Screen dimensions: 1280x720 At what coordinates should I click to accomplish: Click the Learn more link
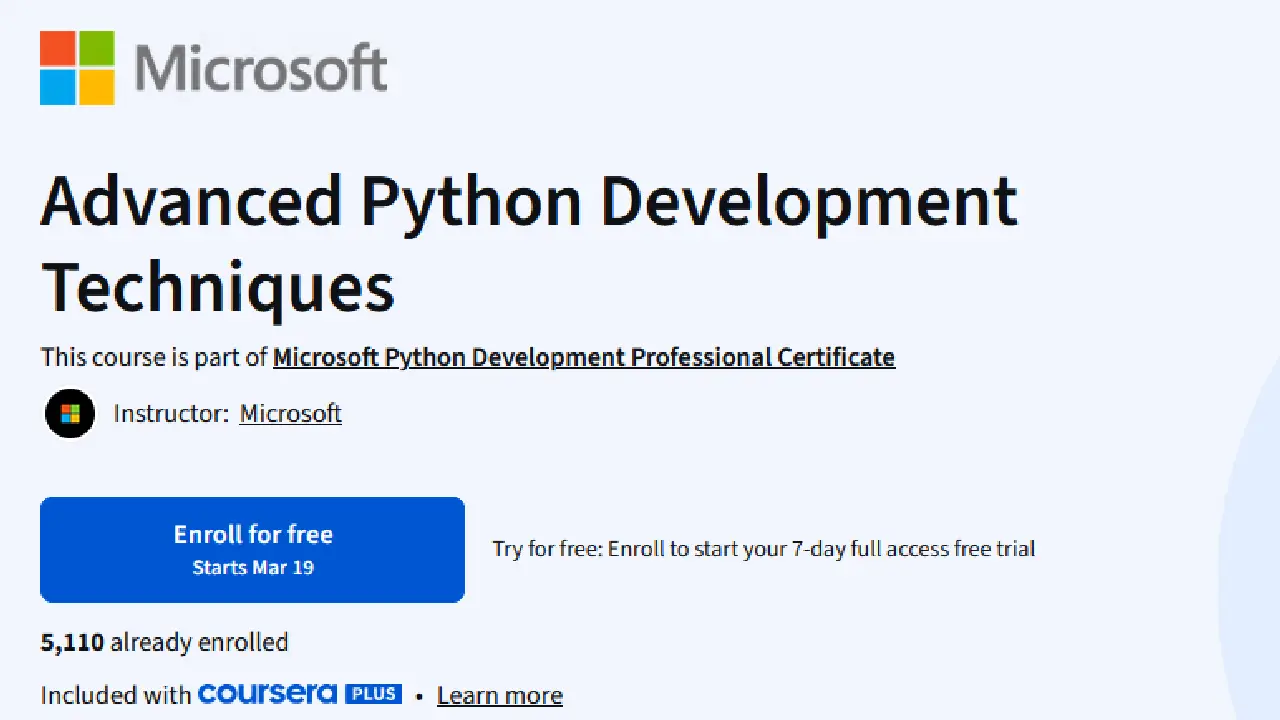pos(500,695)
